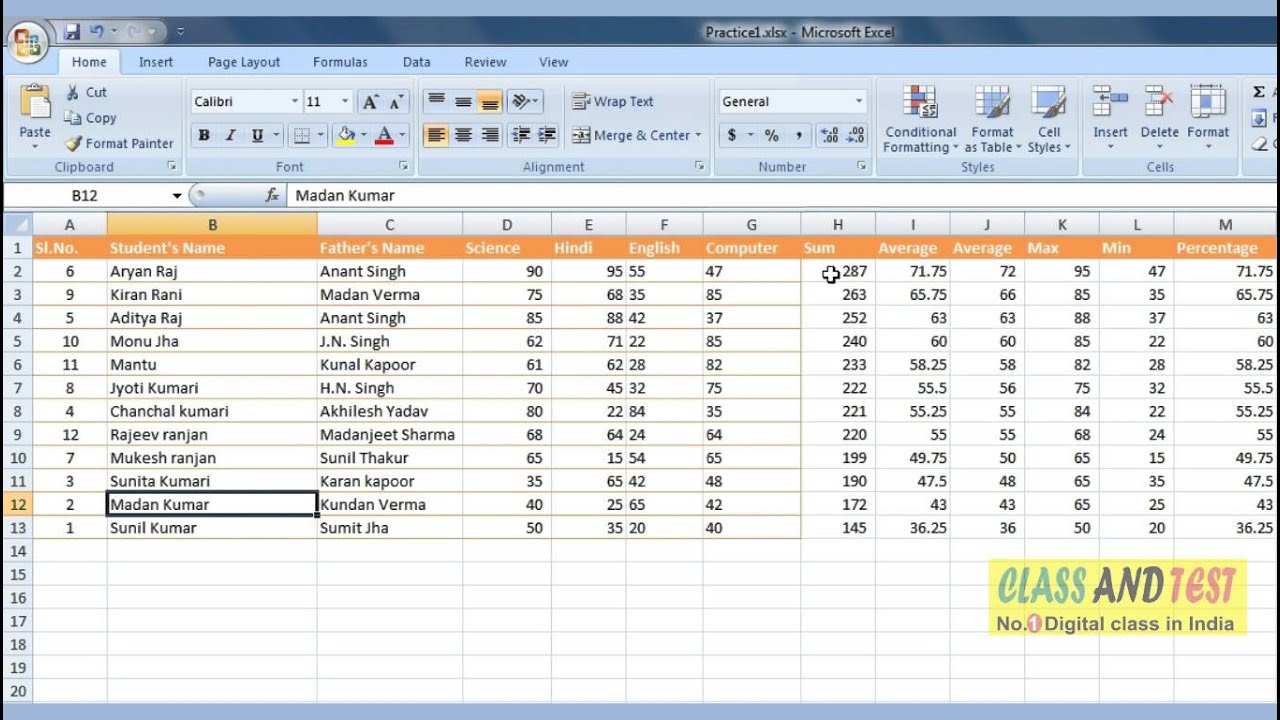Open the font size dropdown
This screenshot has height=720, width=1280.
click(345, 102)
